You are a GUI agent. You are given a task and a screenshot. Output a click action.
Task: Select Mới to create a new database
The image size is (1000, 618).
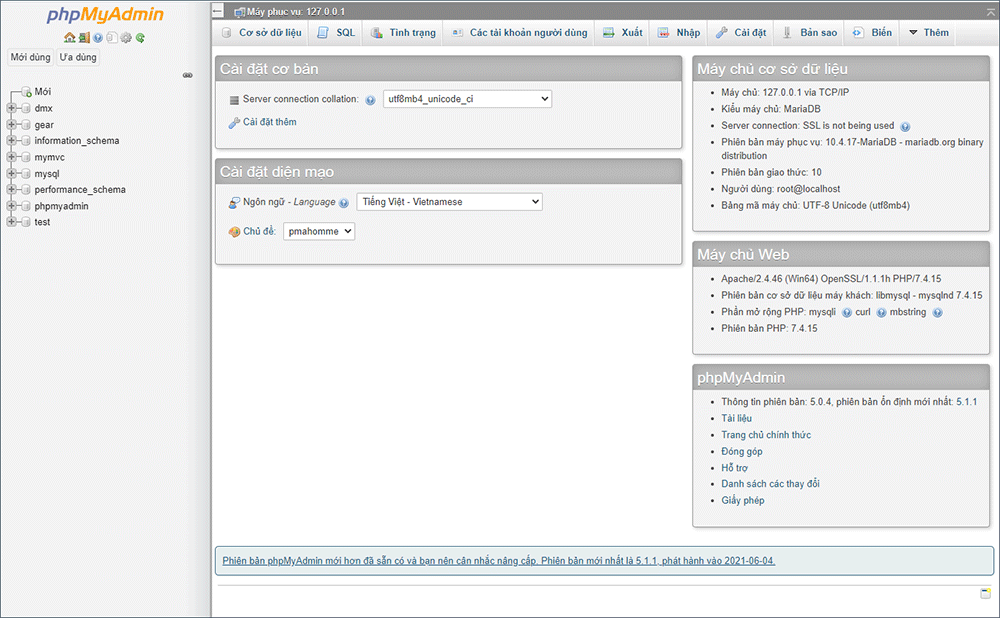point(43,92)
